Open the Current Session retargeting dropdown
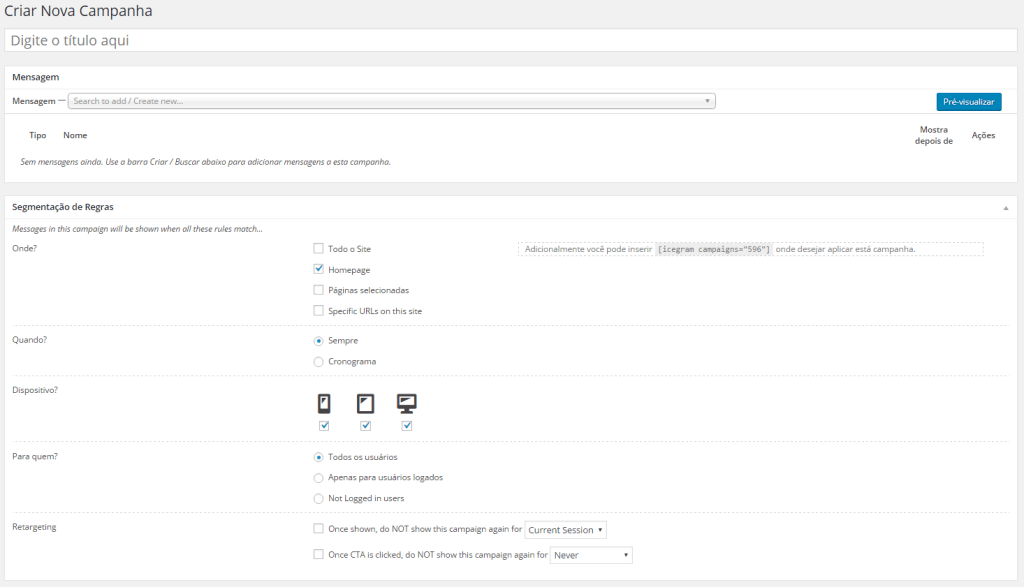This screenshot has width=1024, height=587. (x=565, y=529)
